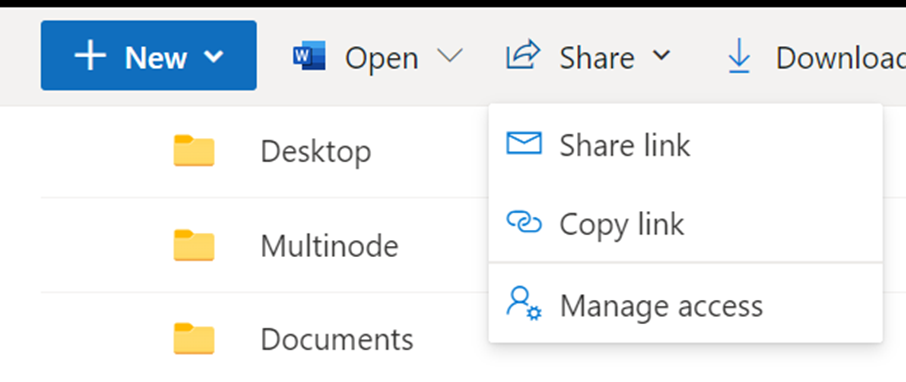Image resolution: width=906 pixels, height=382 pixels.
Task: Click the plus icon on New button
Action: pyautogui.click(x=90, y=56)
